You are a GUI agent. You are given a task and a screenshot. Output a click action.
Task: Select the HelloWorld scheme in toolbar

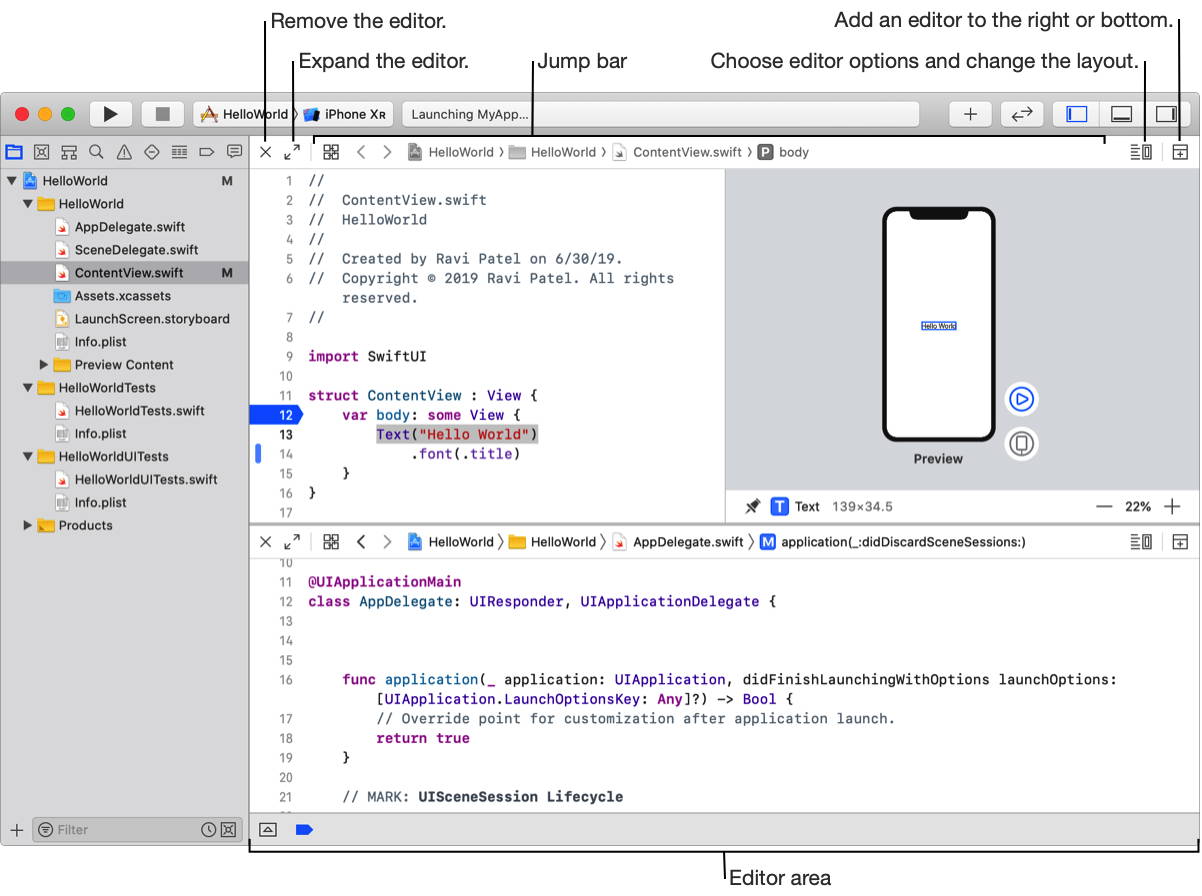coord(244,114)
